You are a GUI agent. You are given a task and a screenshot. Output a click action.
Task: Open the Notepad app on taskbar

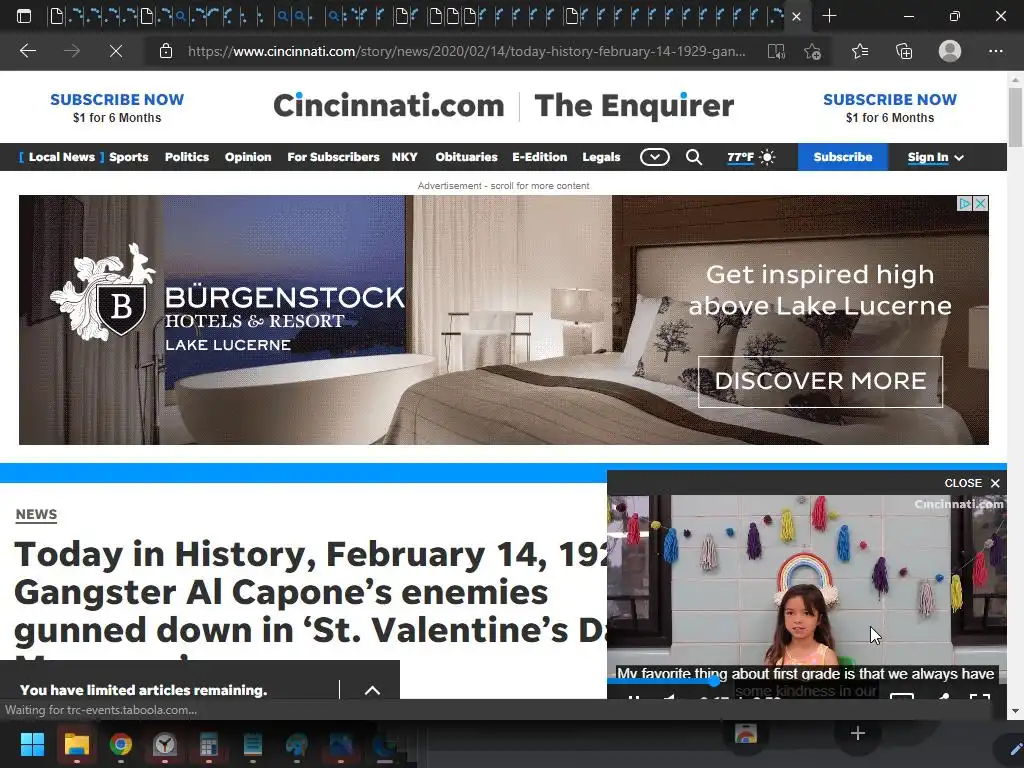click(252, 744)
